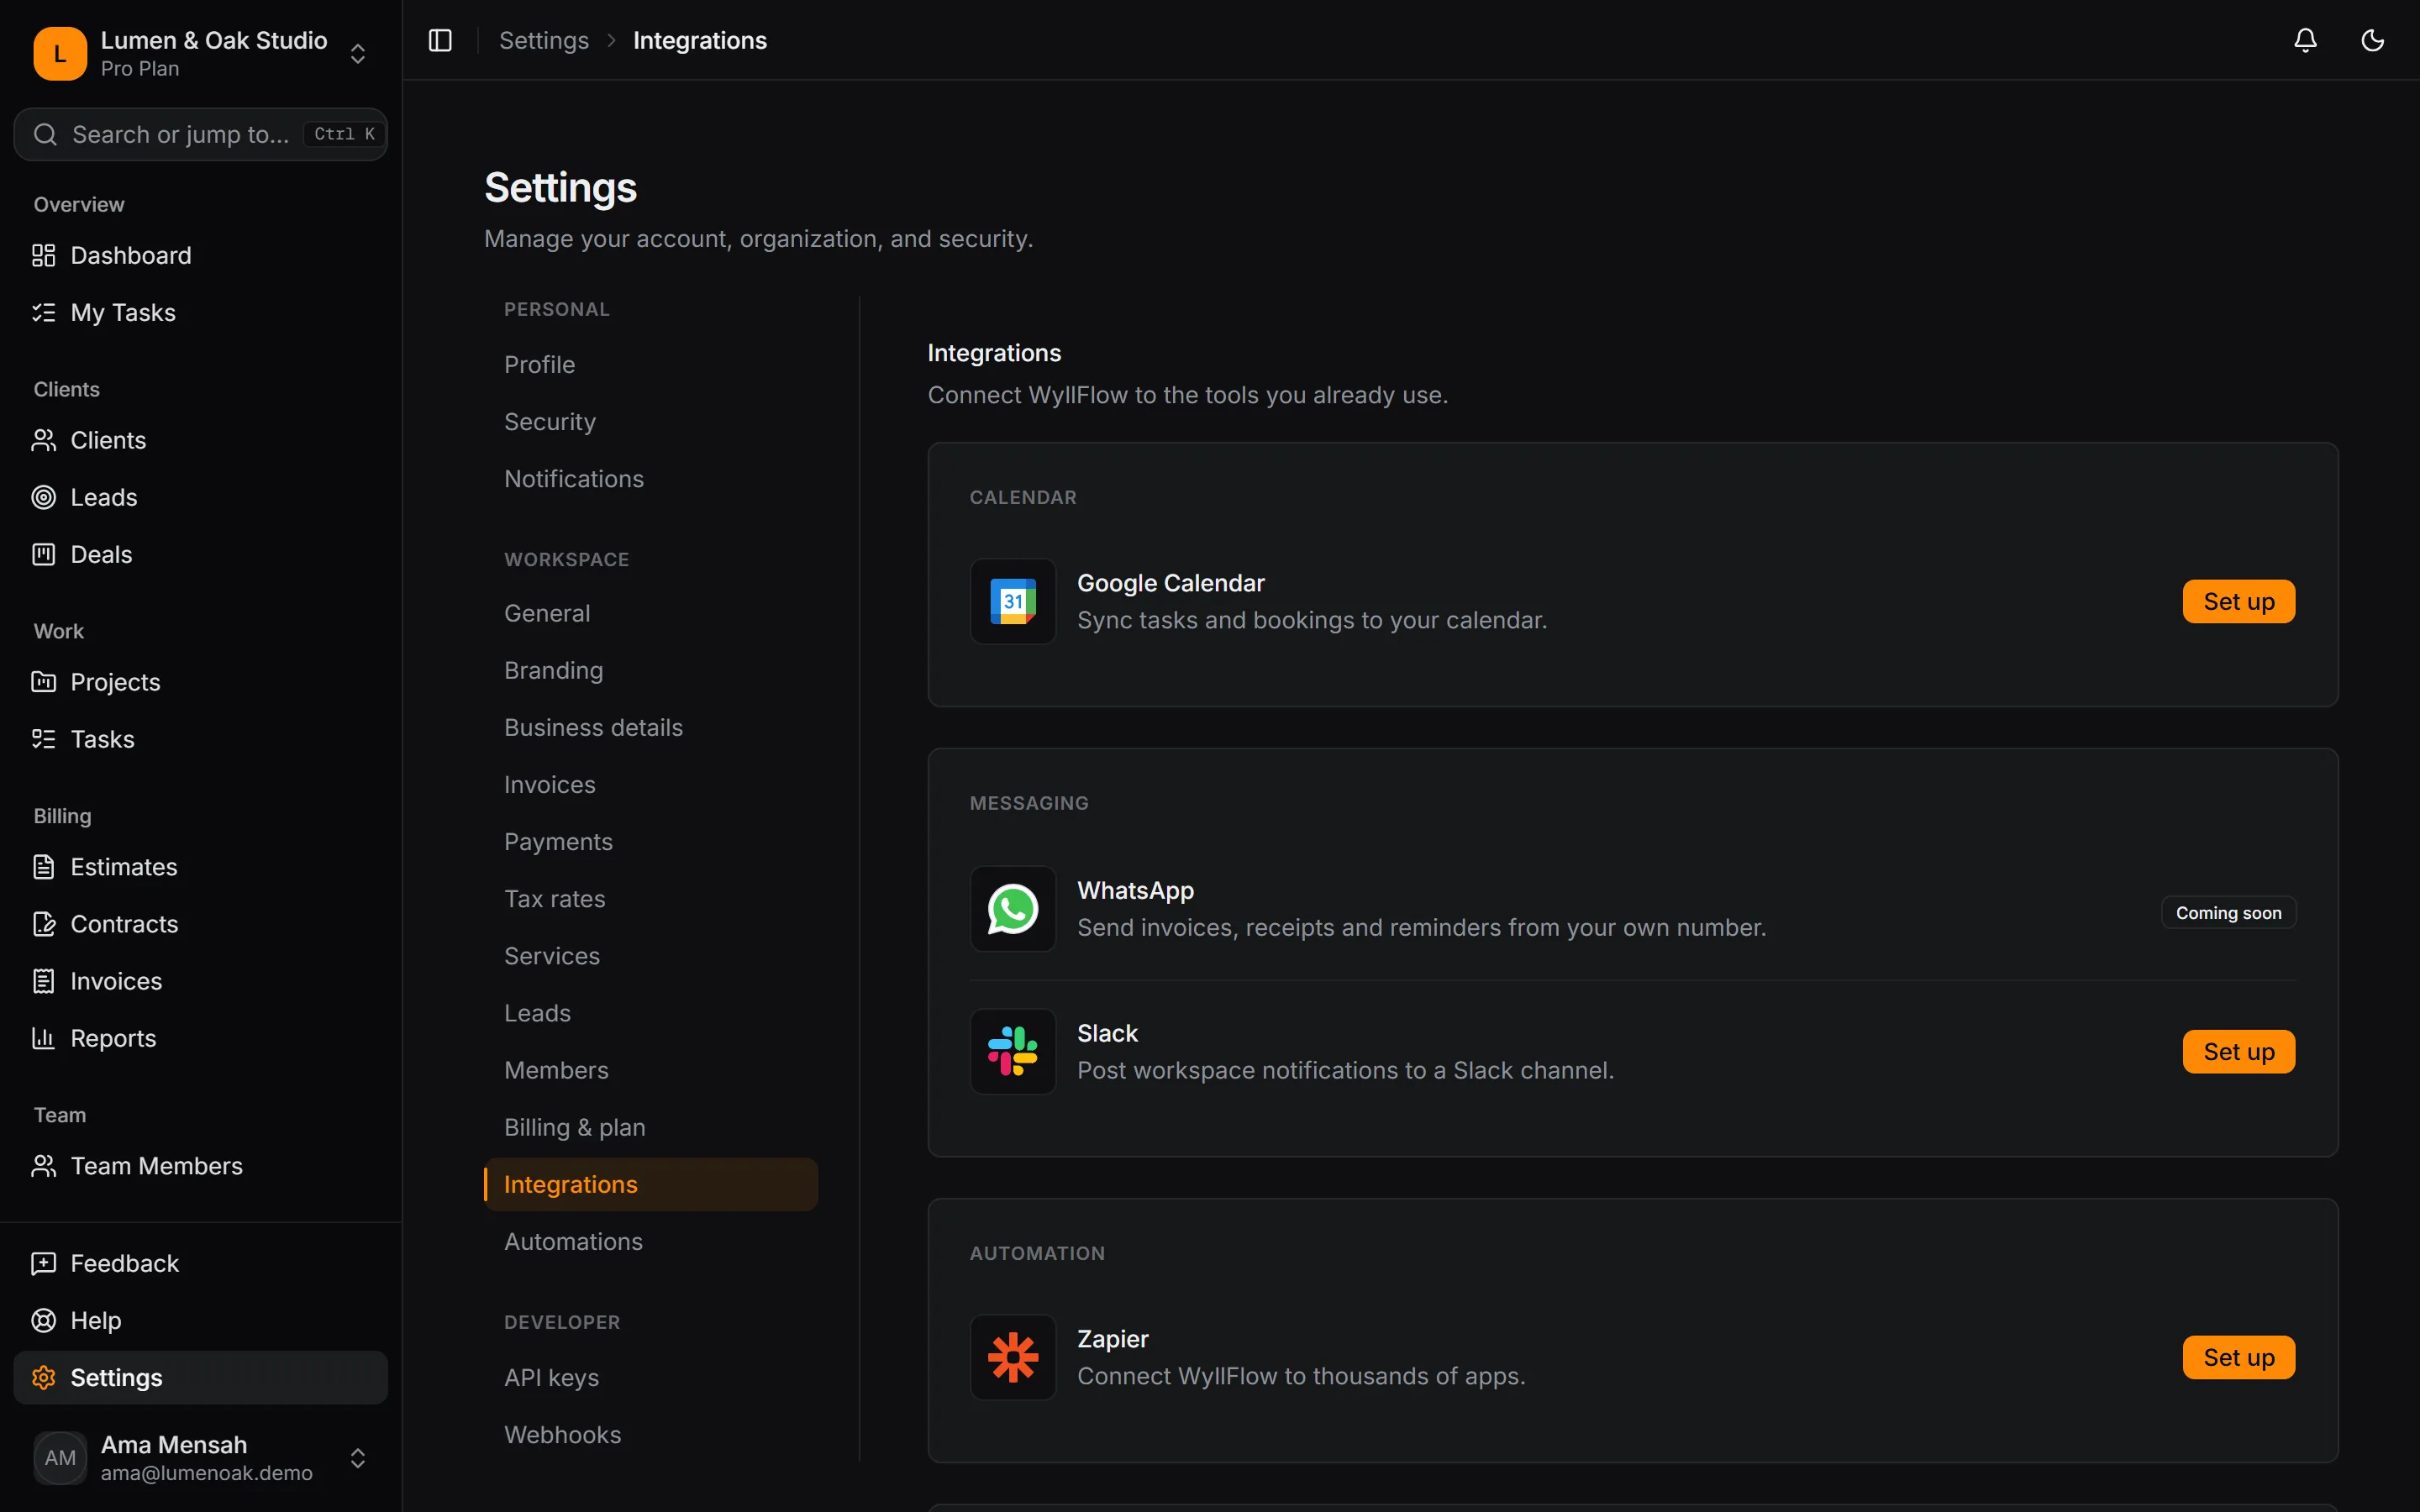2420x1512 pixels.
Task: Open Help in the sidebar
Action: pos(200,1320)
